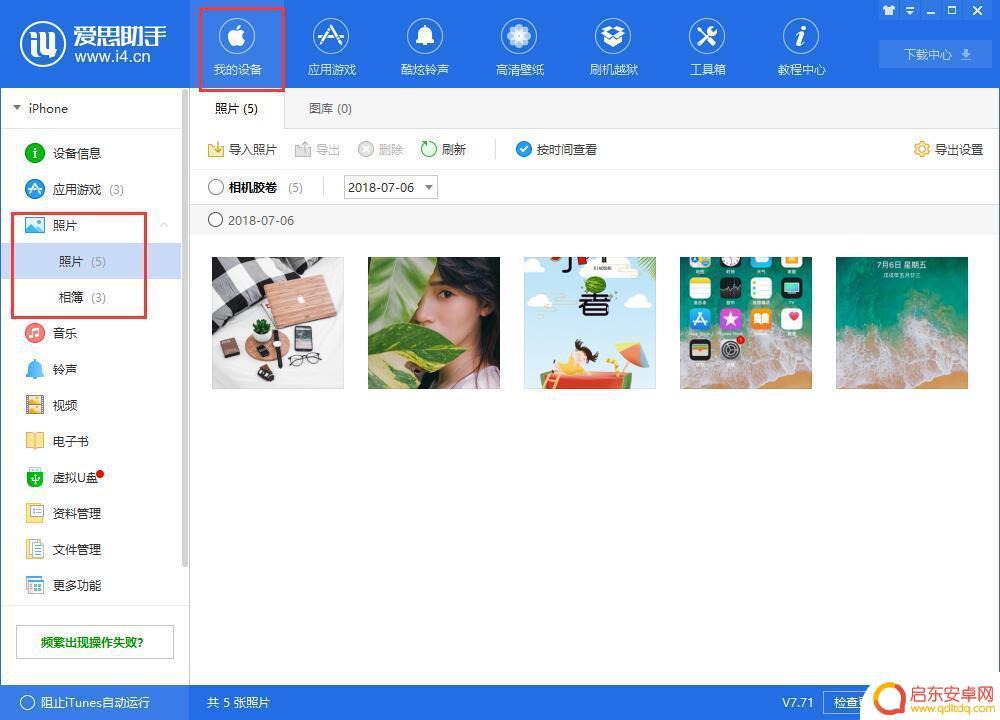Select the woman with leaf photo thumbnail
The height and width of the screenshot is (720, 1000).
tap(434, 323)
